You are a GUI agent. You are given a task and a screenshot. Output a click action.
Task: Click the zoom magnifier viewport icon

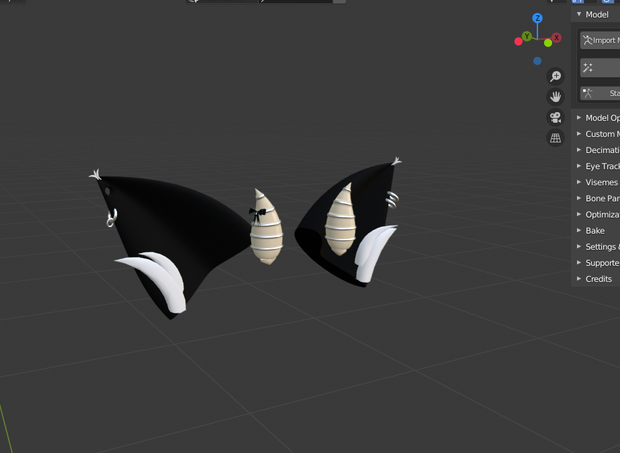click(556, 76)
